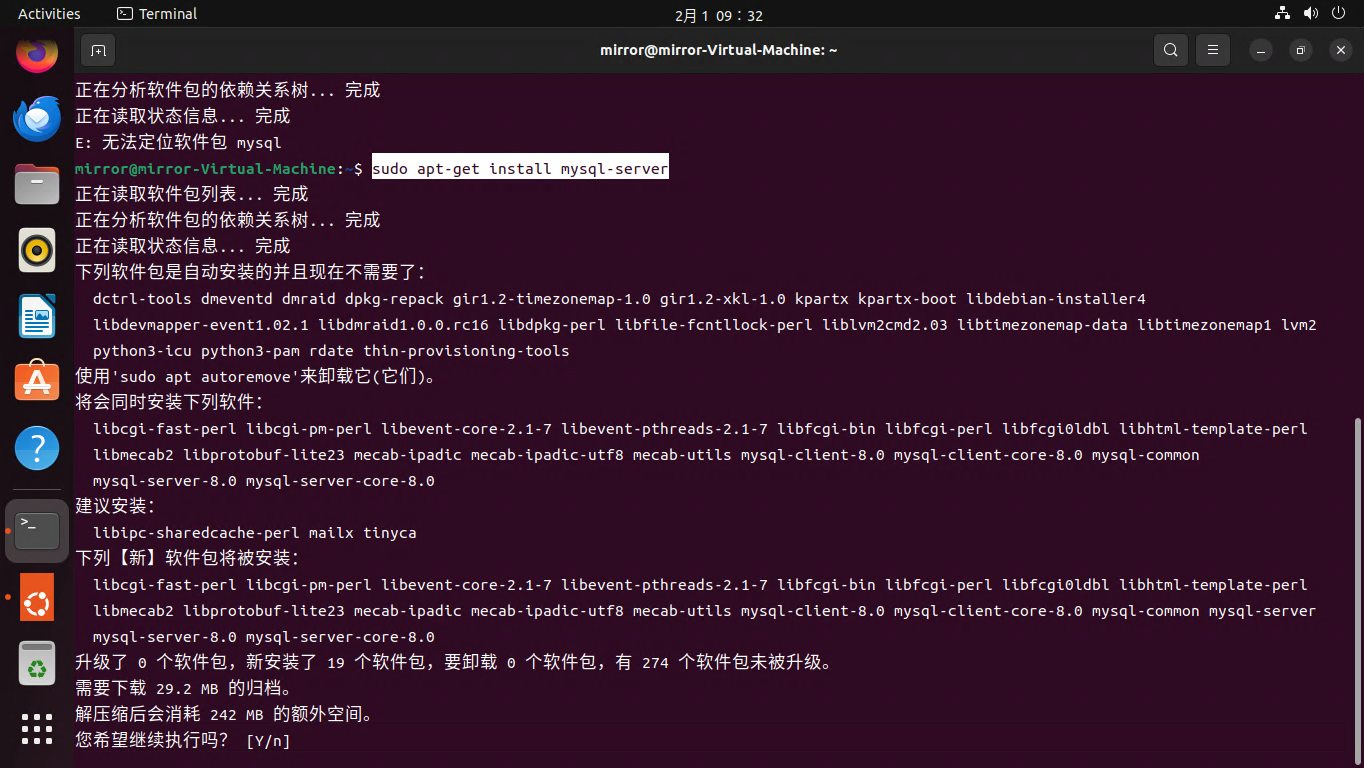The image size is (1364, 768).
Task: Search in the terminal with magnifier icon
Action: pyautogui.click(x=1170, y=50)
